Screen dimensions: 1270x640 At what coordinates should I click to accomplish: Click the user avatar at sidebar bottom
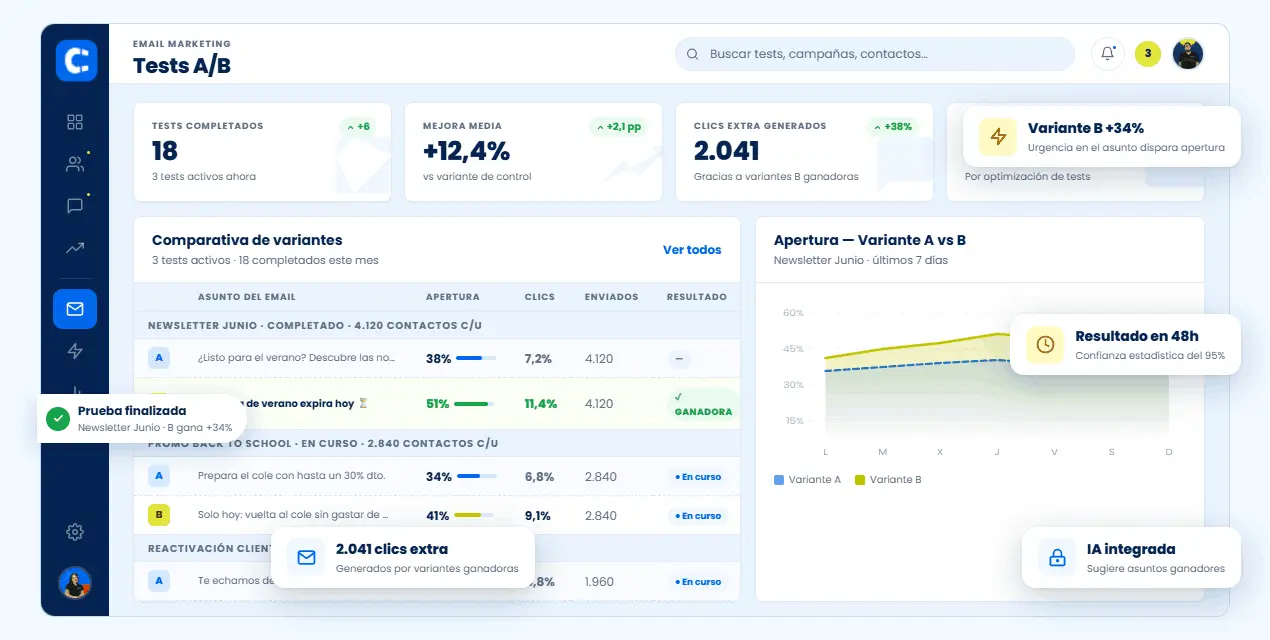(x=75, y=583)
